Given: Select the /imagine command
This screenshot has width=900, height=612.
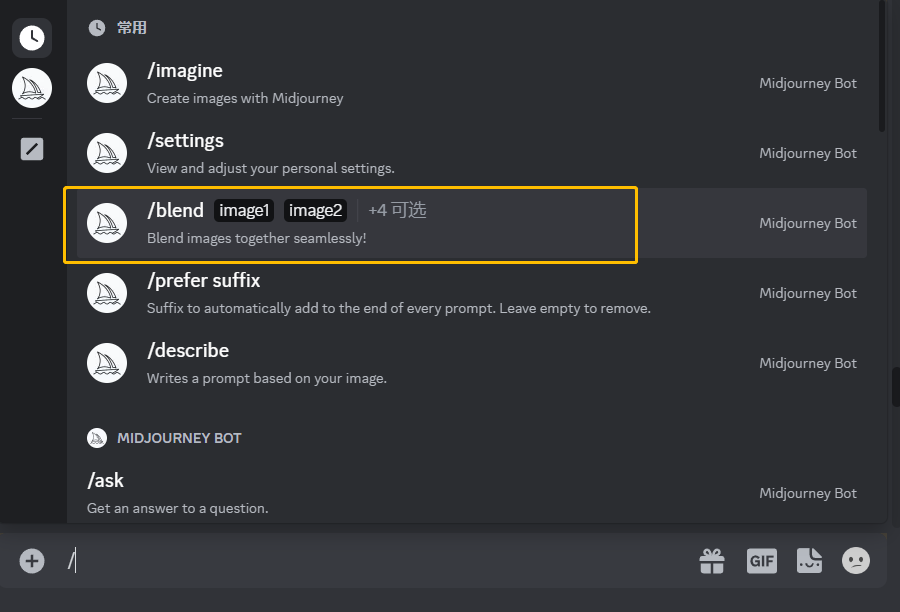Looking at the screenshot, I should (185, 71).
